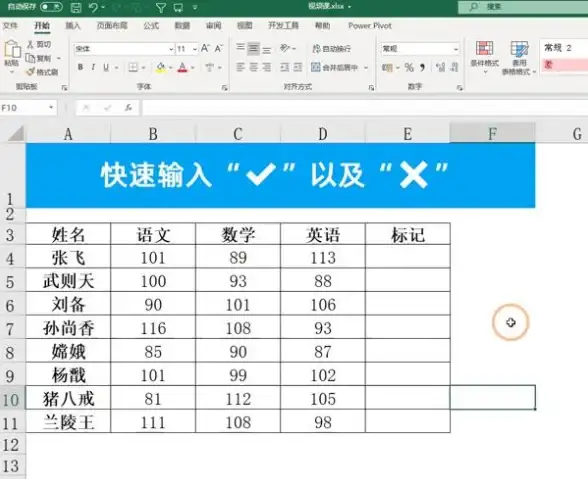Viewport: 588px width, 479px height.
Task: Toggle Italic formatting
Action: coord(93,67)
